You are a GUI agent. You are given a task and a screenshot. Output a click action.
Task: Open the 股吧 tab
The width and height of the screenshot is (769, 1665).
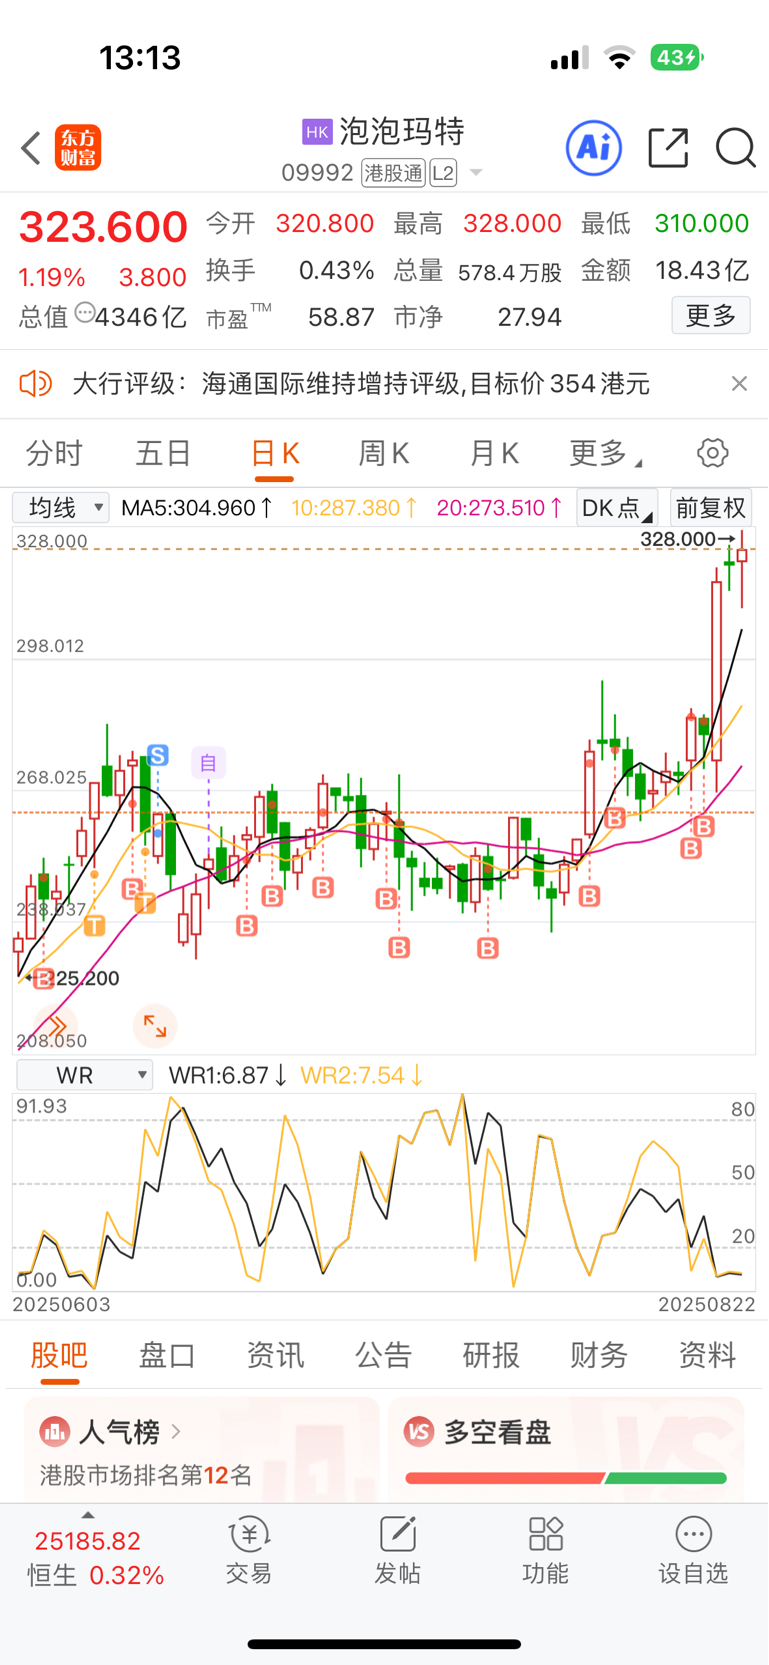tap(59, 1355)
